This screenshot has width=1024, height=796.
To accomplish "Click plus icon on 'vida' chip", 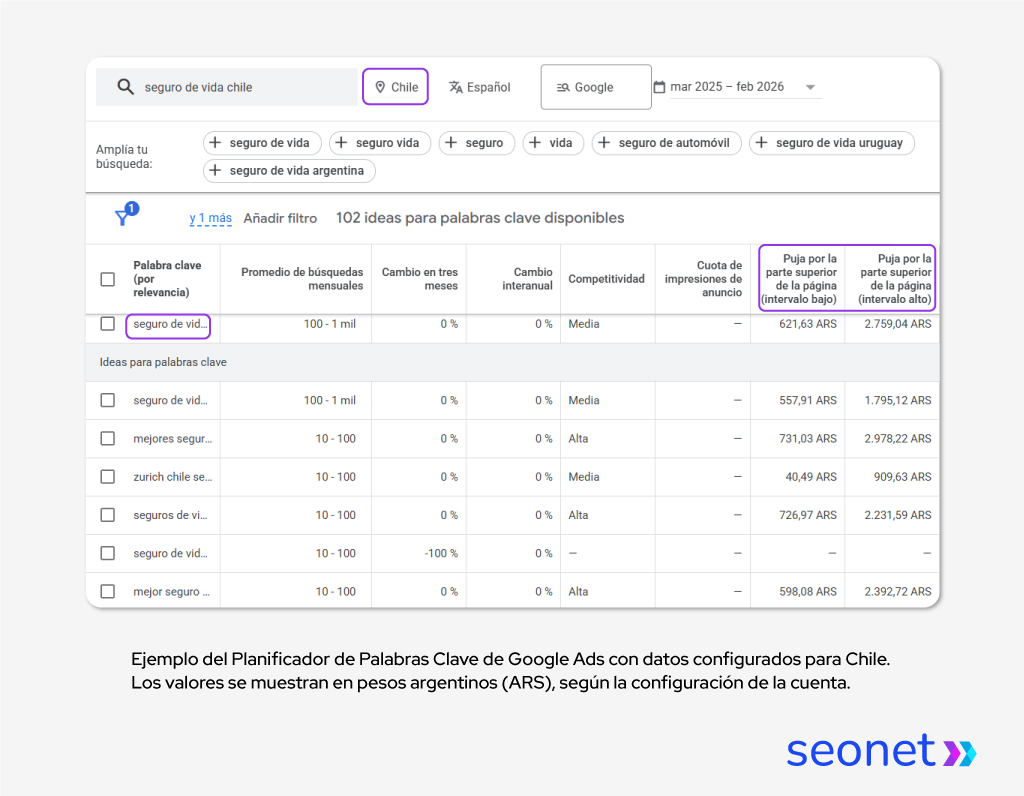I will 535,142.
